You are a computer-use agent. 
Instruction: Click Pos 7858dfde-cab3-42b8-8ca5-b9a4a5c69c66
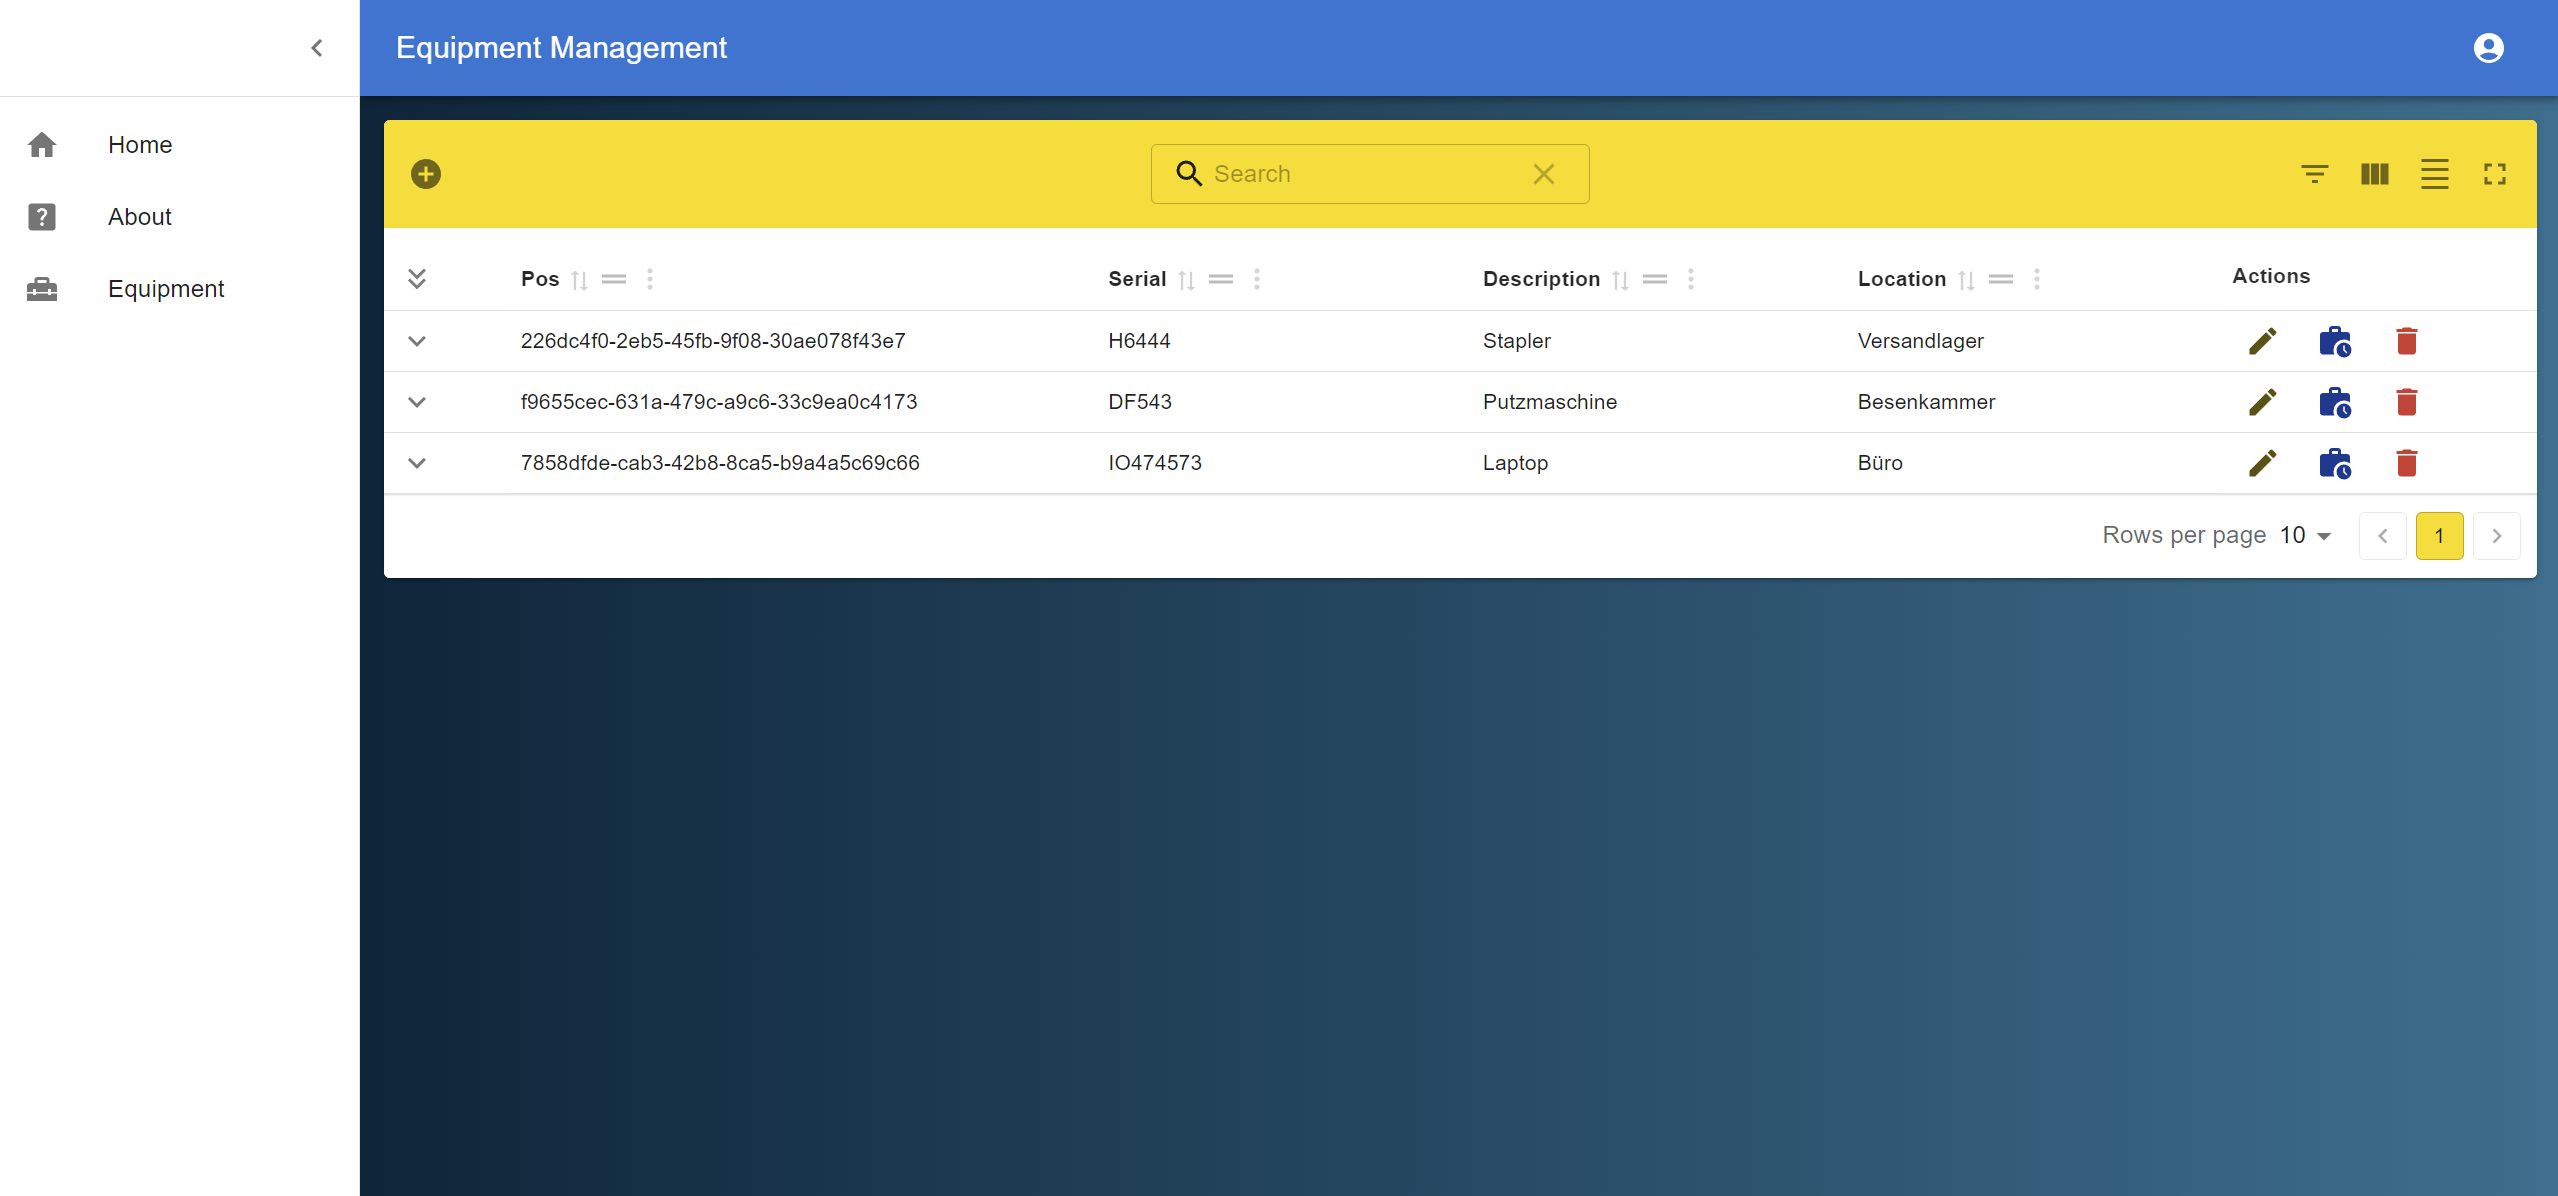click(x=720, y=463)
